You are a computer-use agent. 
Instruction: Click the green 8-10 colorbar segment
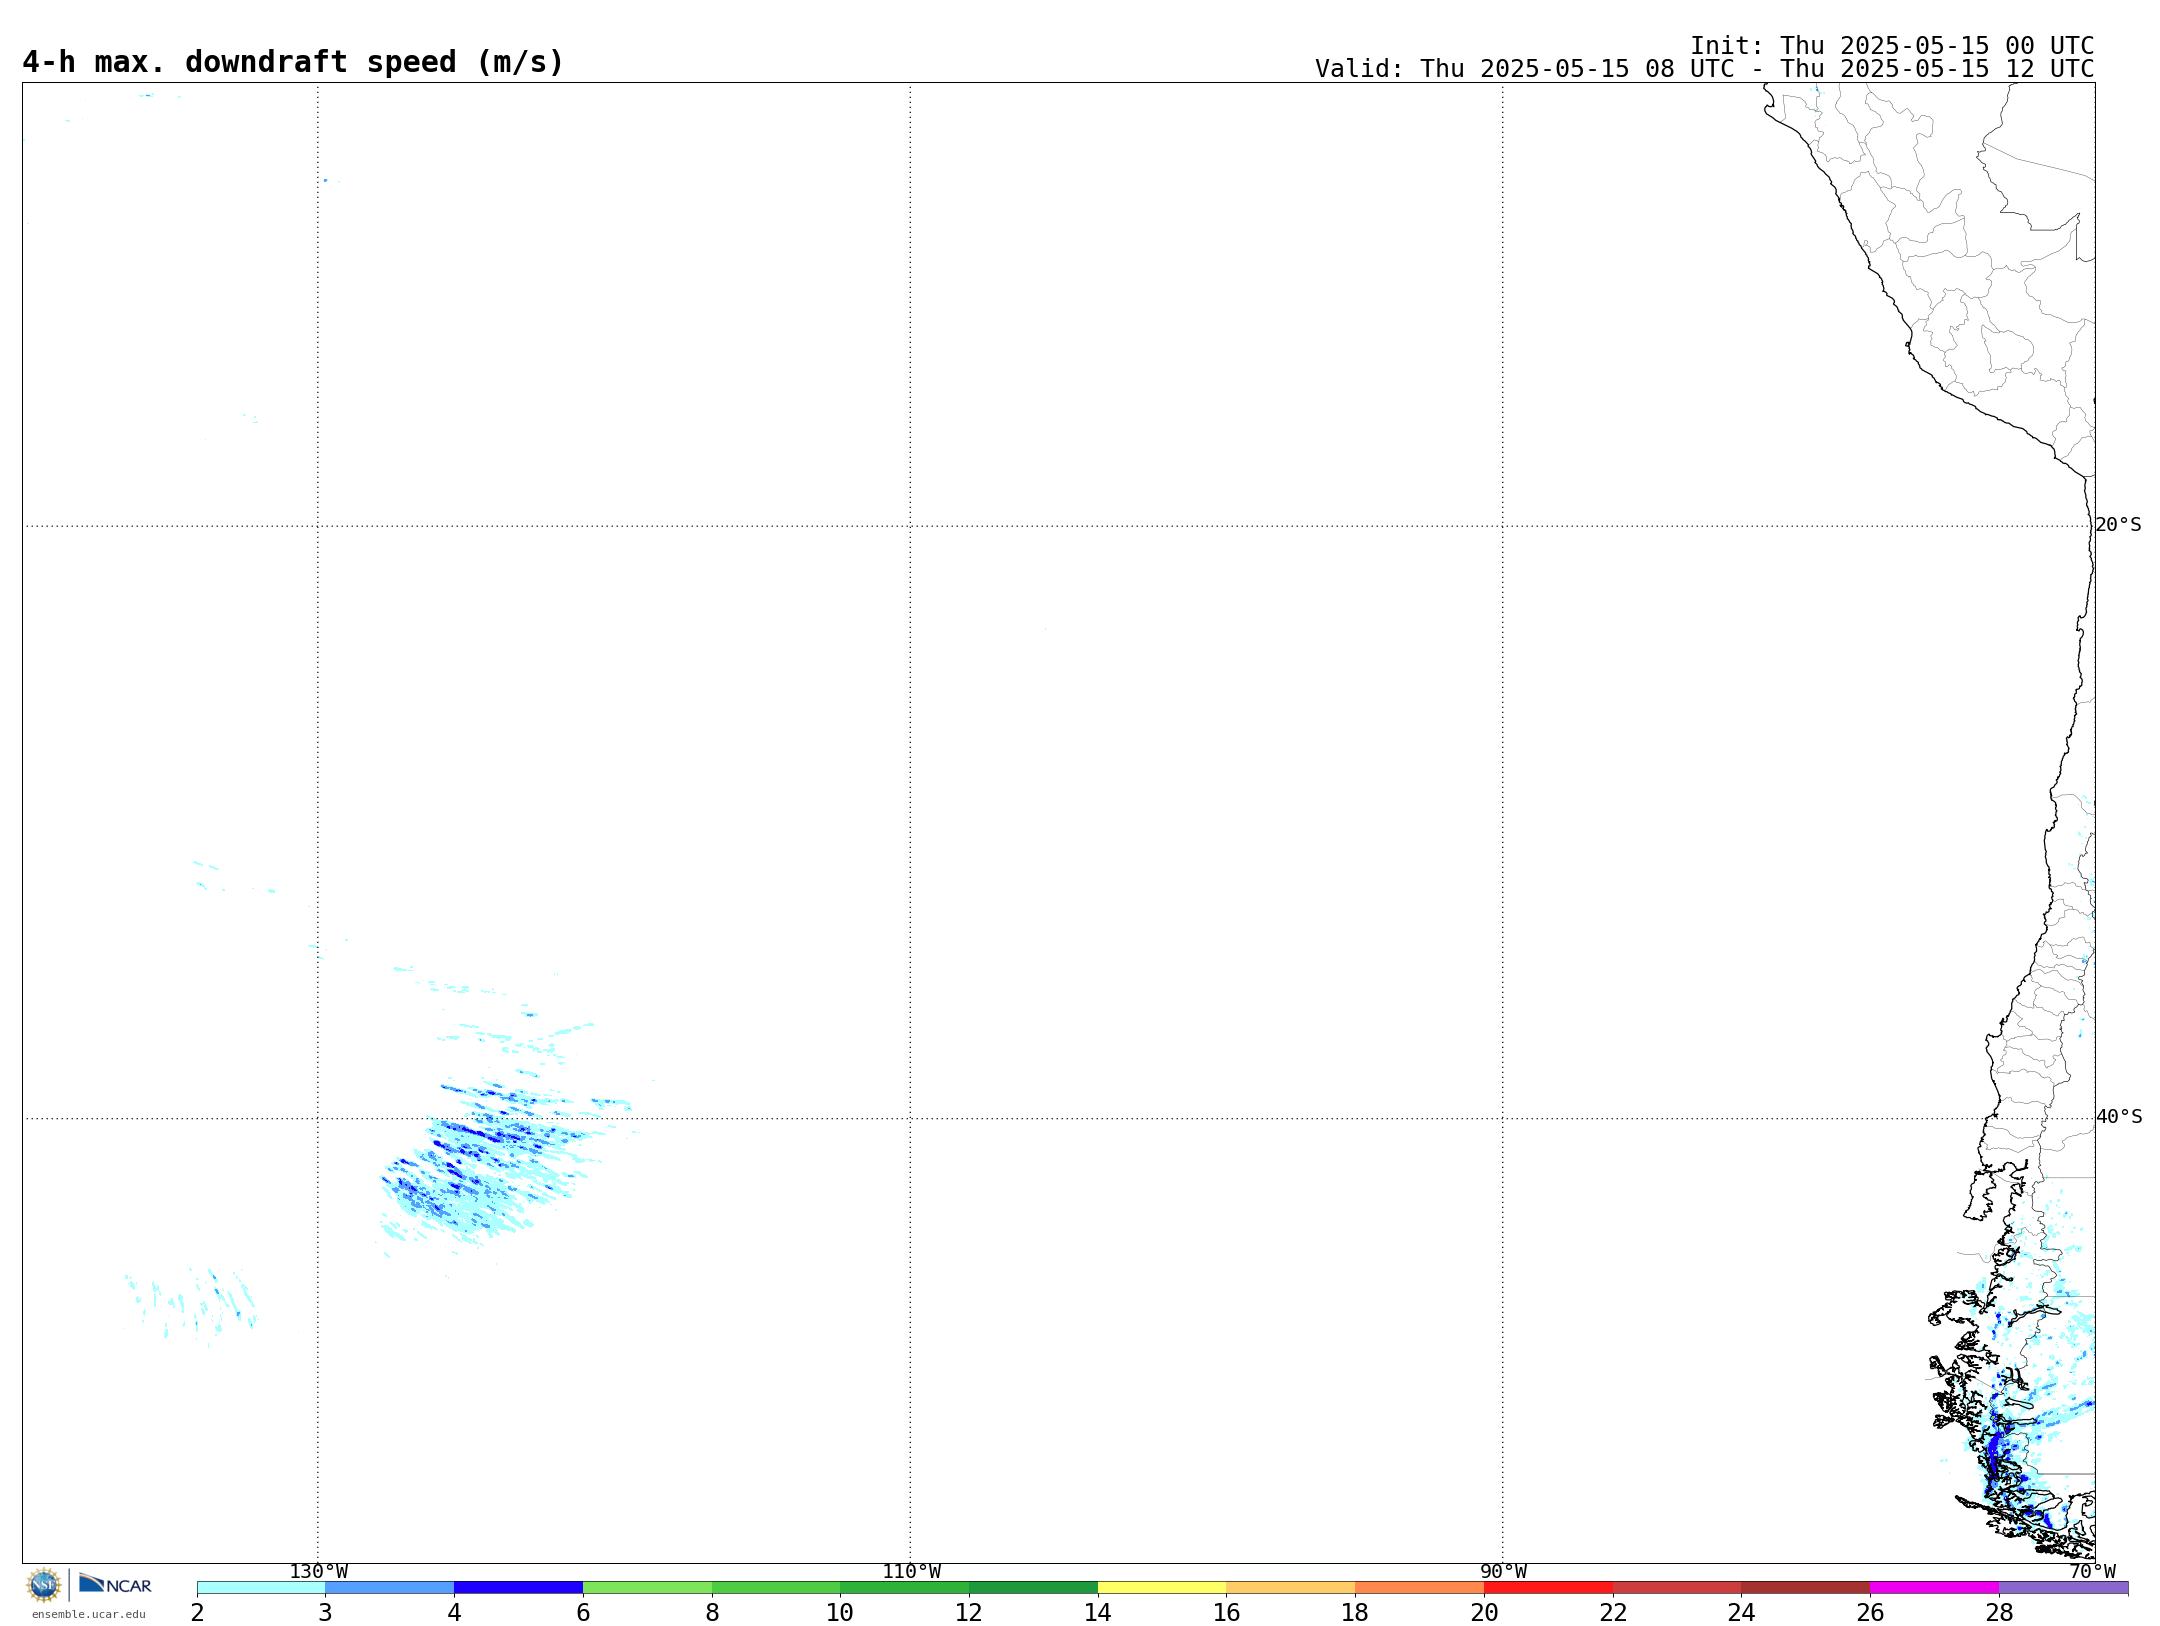776,1588
